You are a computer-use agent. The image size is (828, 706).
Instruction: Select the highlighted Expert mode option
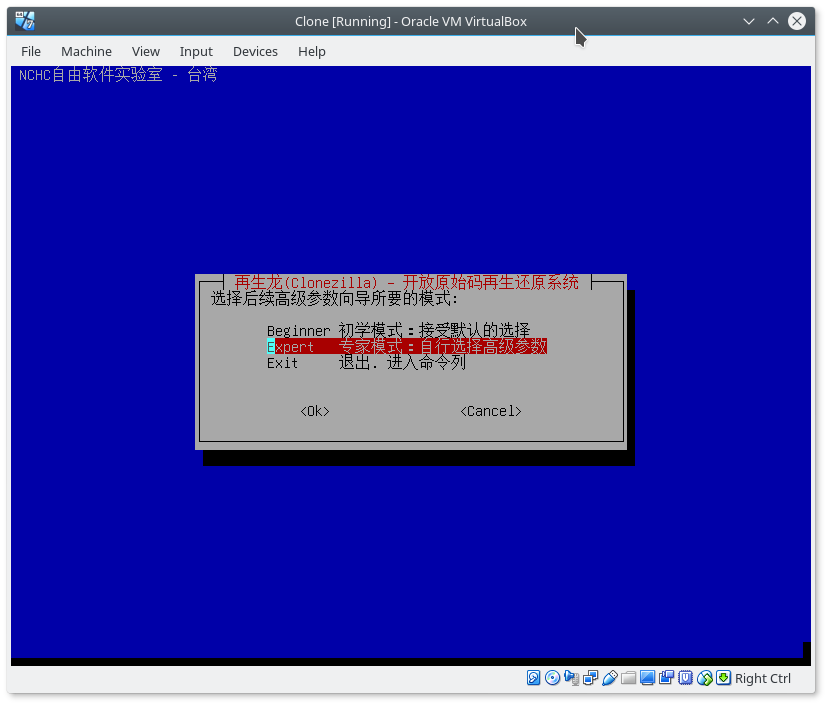point(407,346)
